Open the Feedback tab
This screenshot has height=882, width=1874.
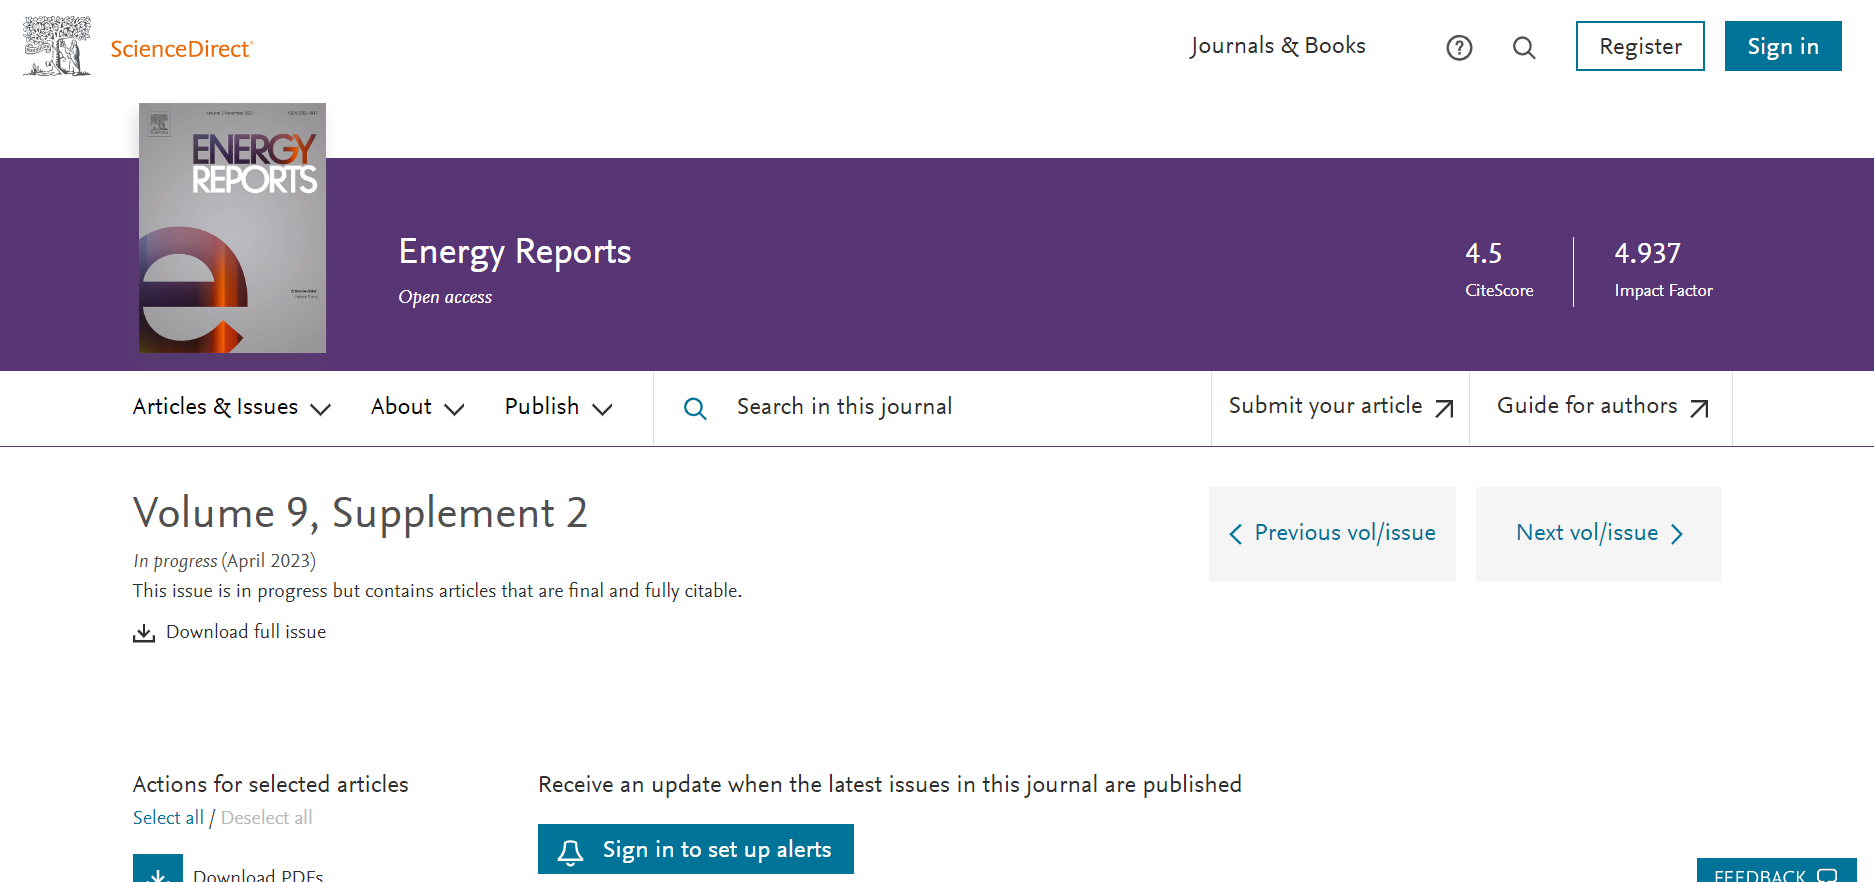(1776, 870)
